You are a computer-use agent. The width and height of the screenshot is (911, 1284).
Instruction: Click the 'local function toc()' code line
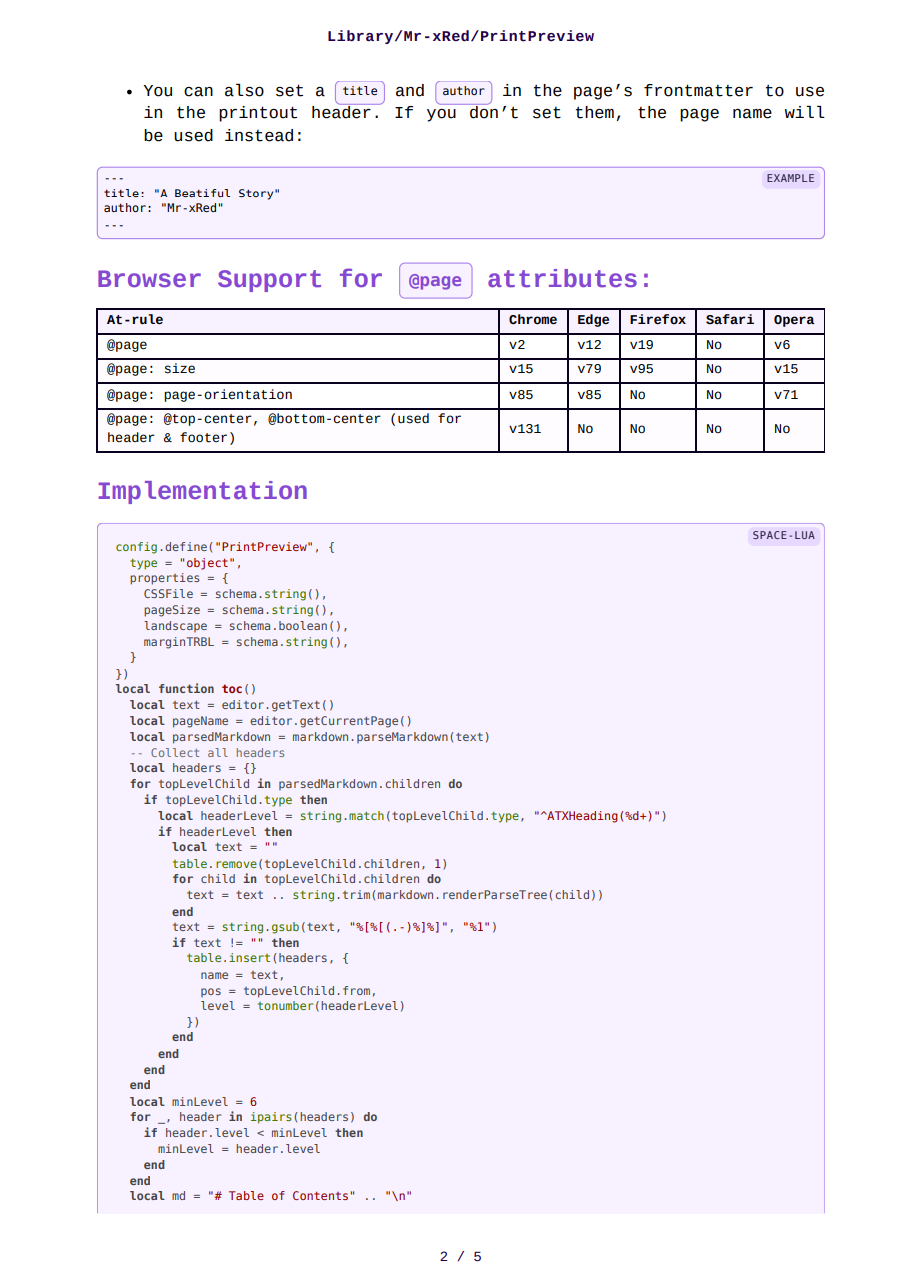pyautogui.click(x=186, y=689)
